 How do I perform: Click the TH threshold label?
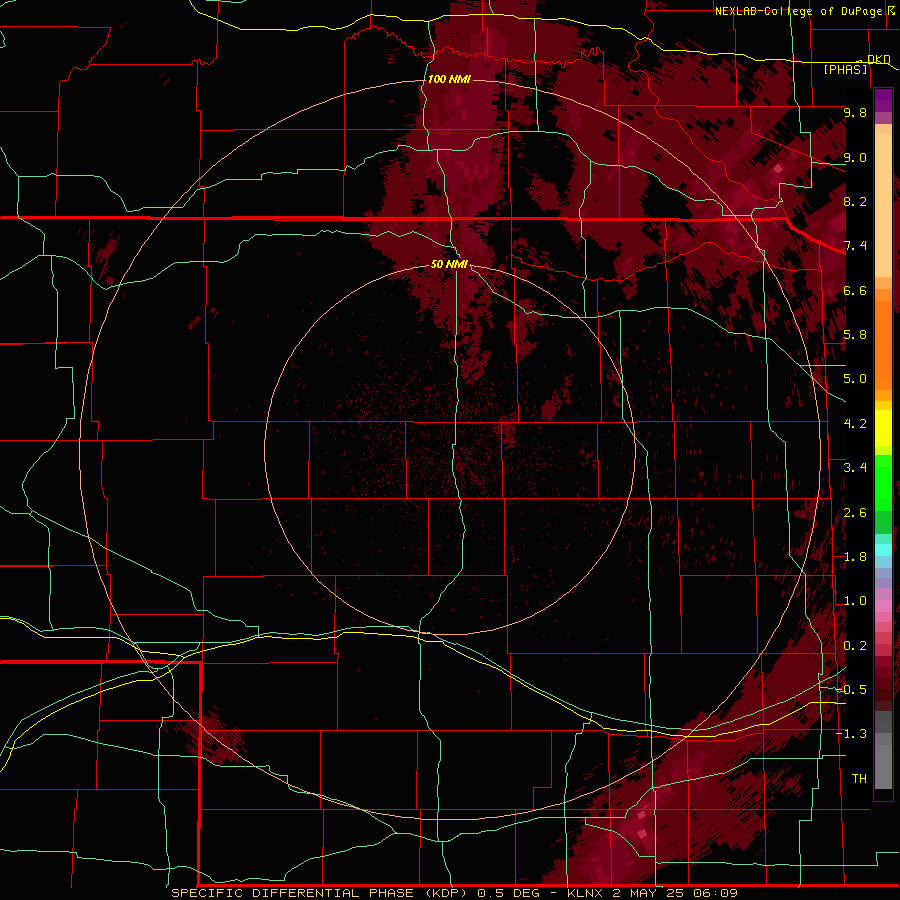(x=859, y=779)
